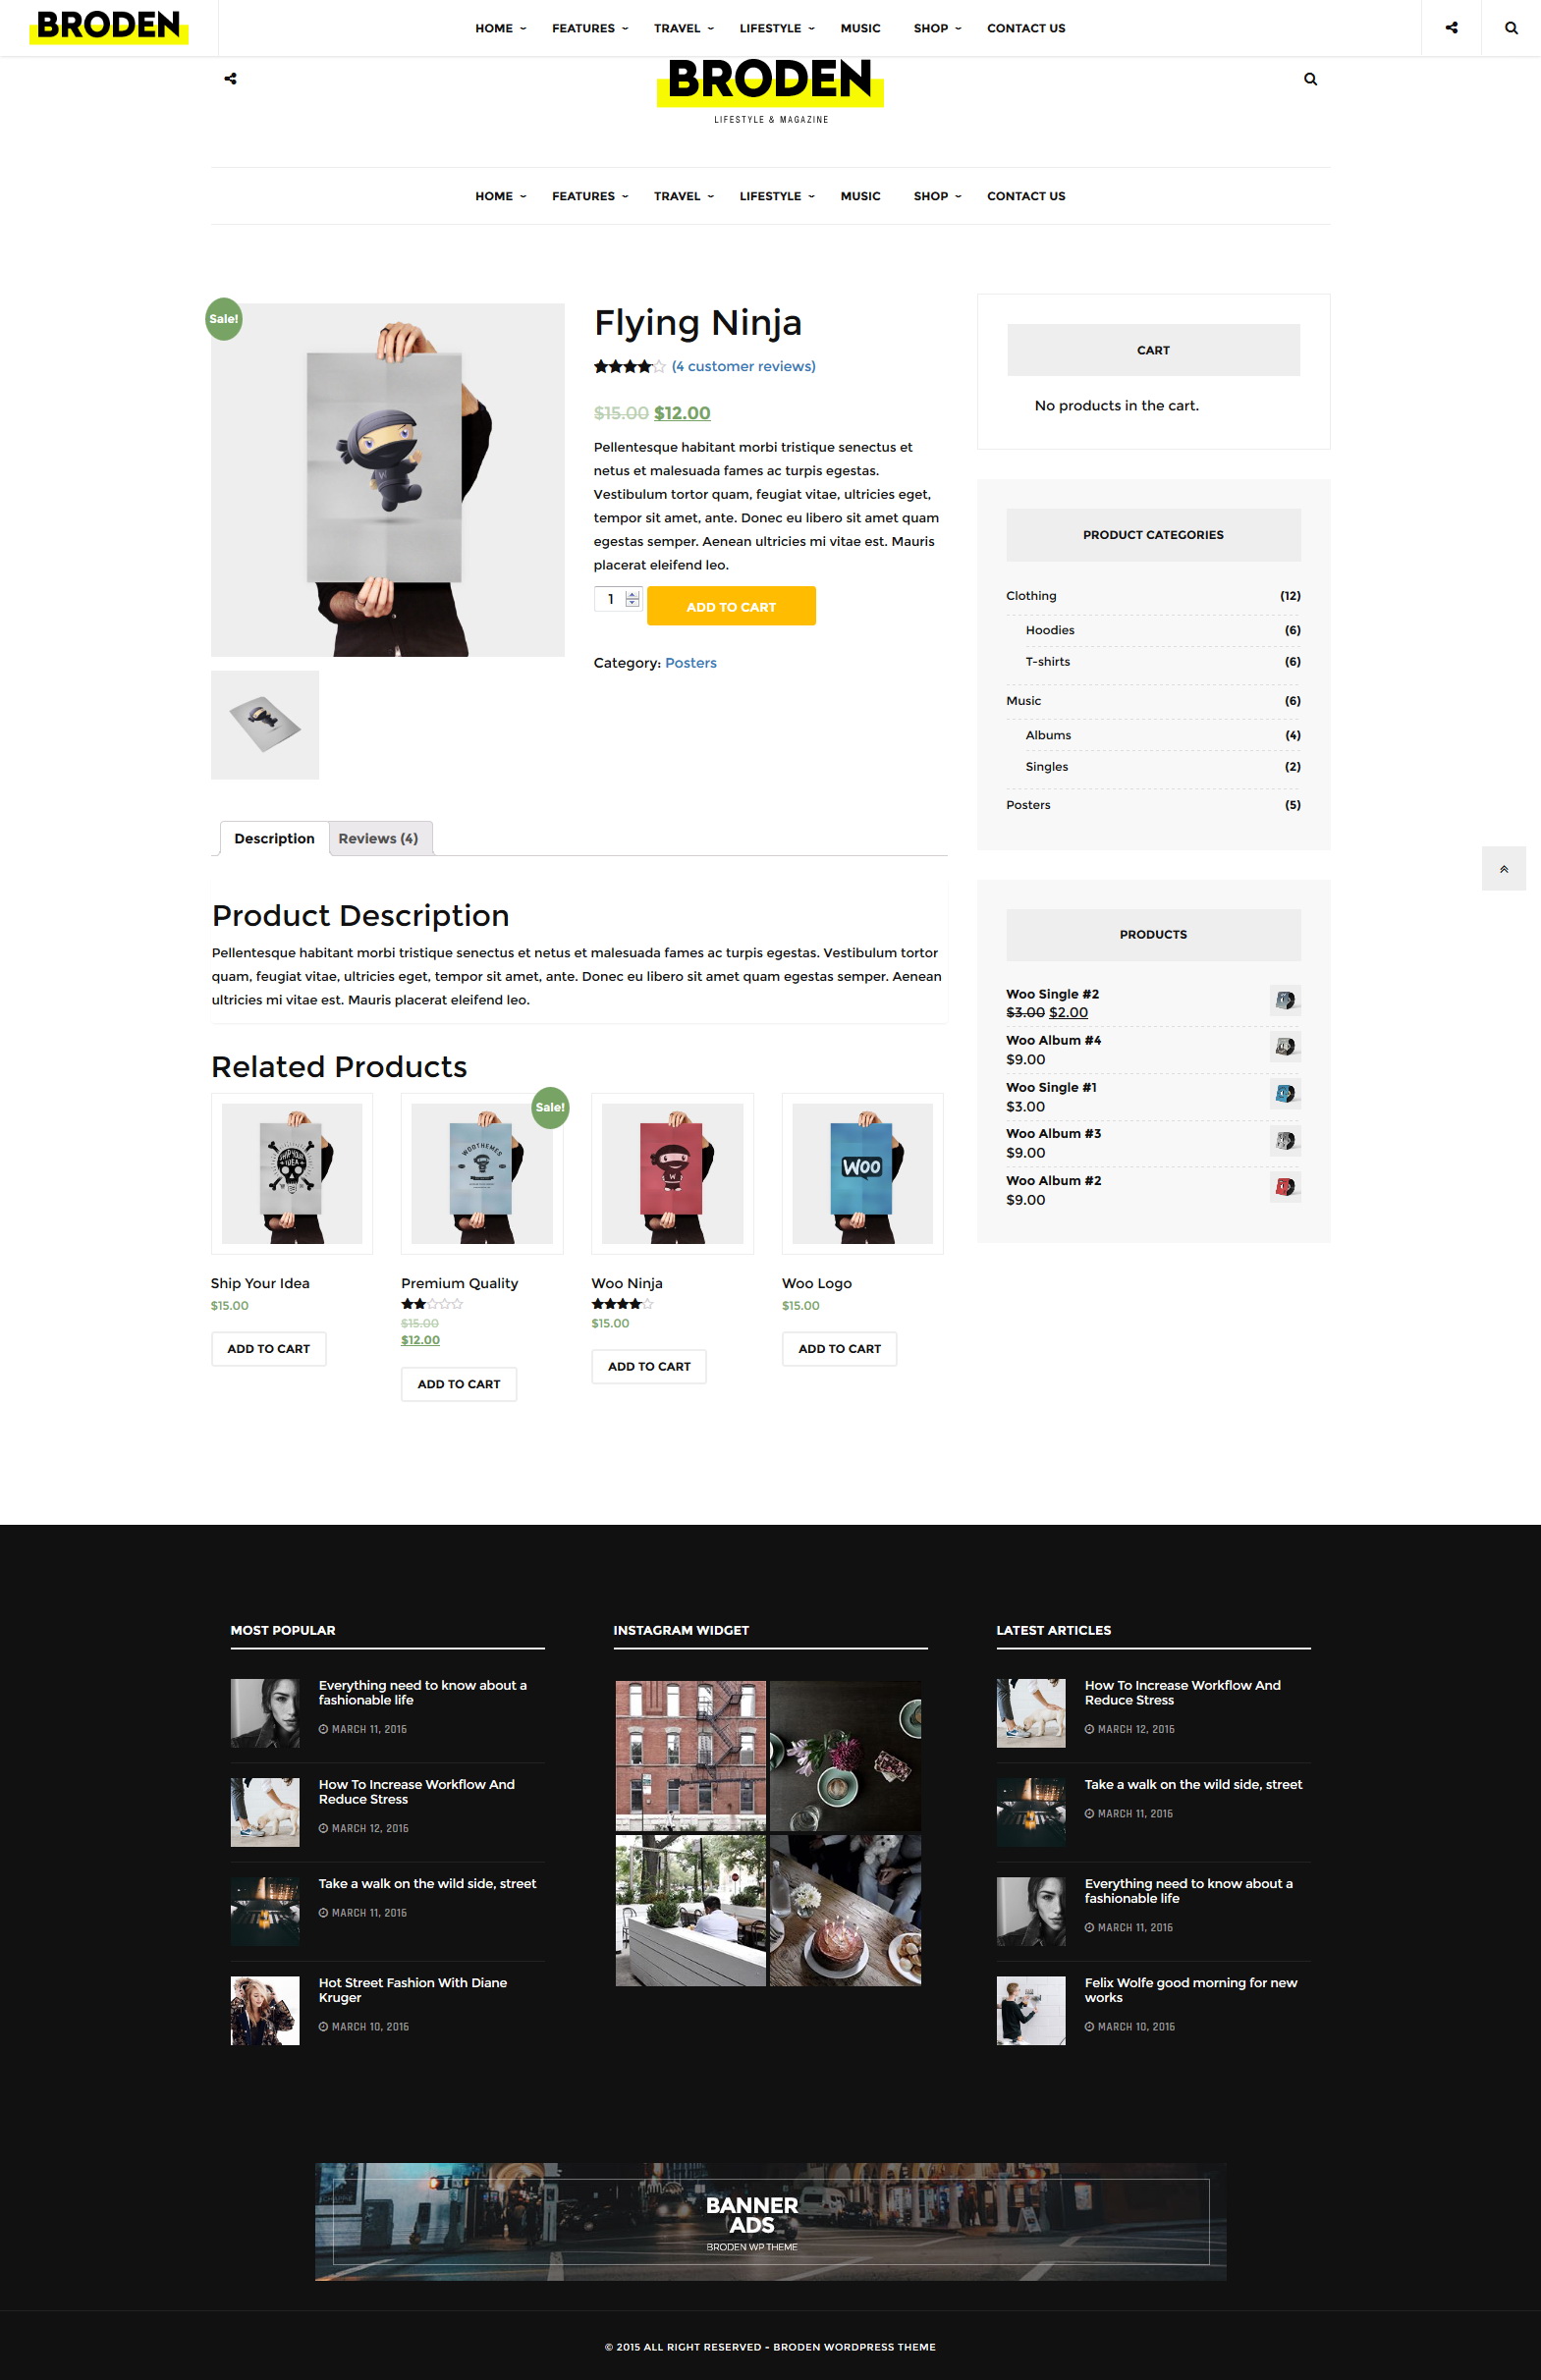This screenshot has width=1541, height=2380.
Task: Click the yellow Add to Cart button
Action: (731, 606)
